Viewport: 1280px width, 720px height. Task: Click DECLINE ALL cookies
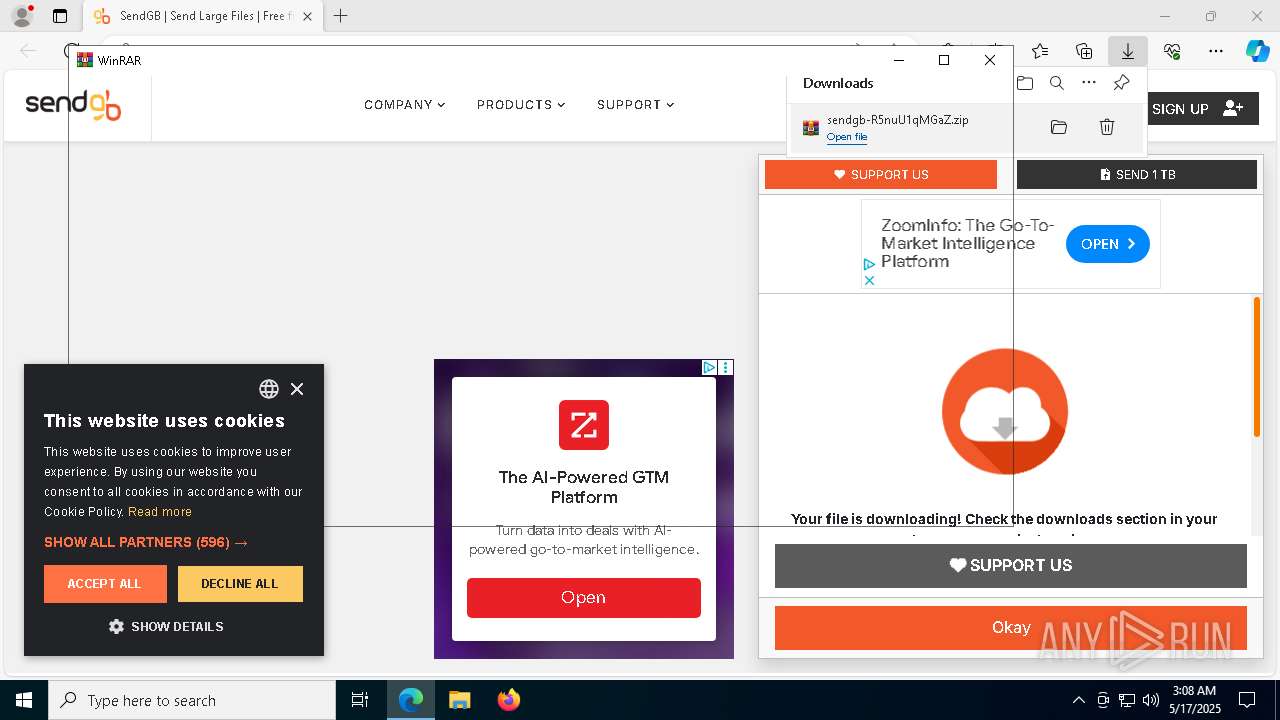240,584
